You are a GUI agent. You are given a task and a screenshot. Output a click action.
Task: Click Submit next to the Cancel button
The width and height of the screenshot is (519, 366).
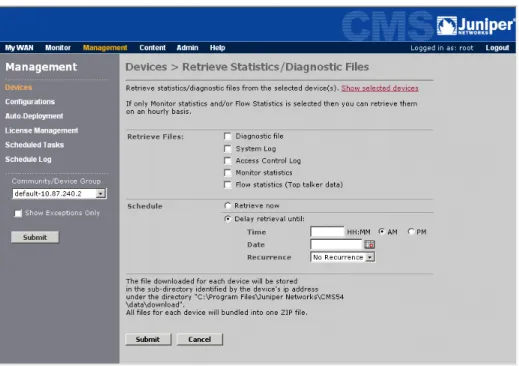tap(148, 339)
